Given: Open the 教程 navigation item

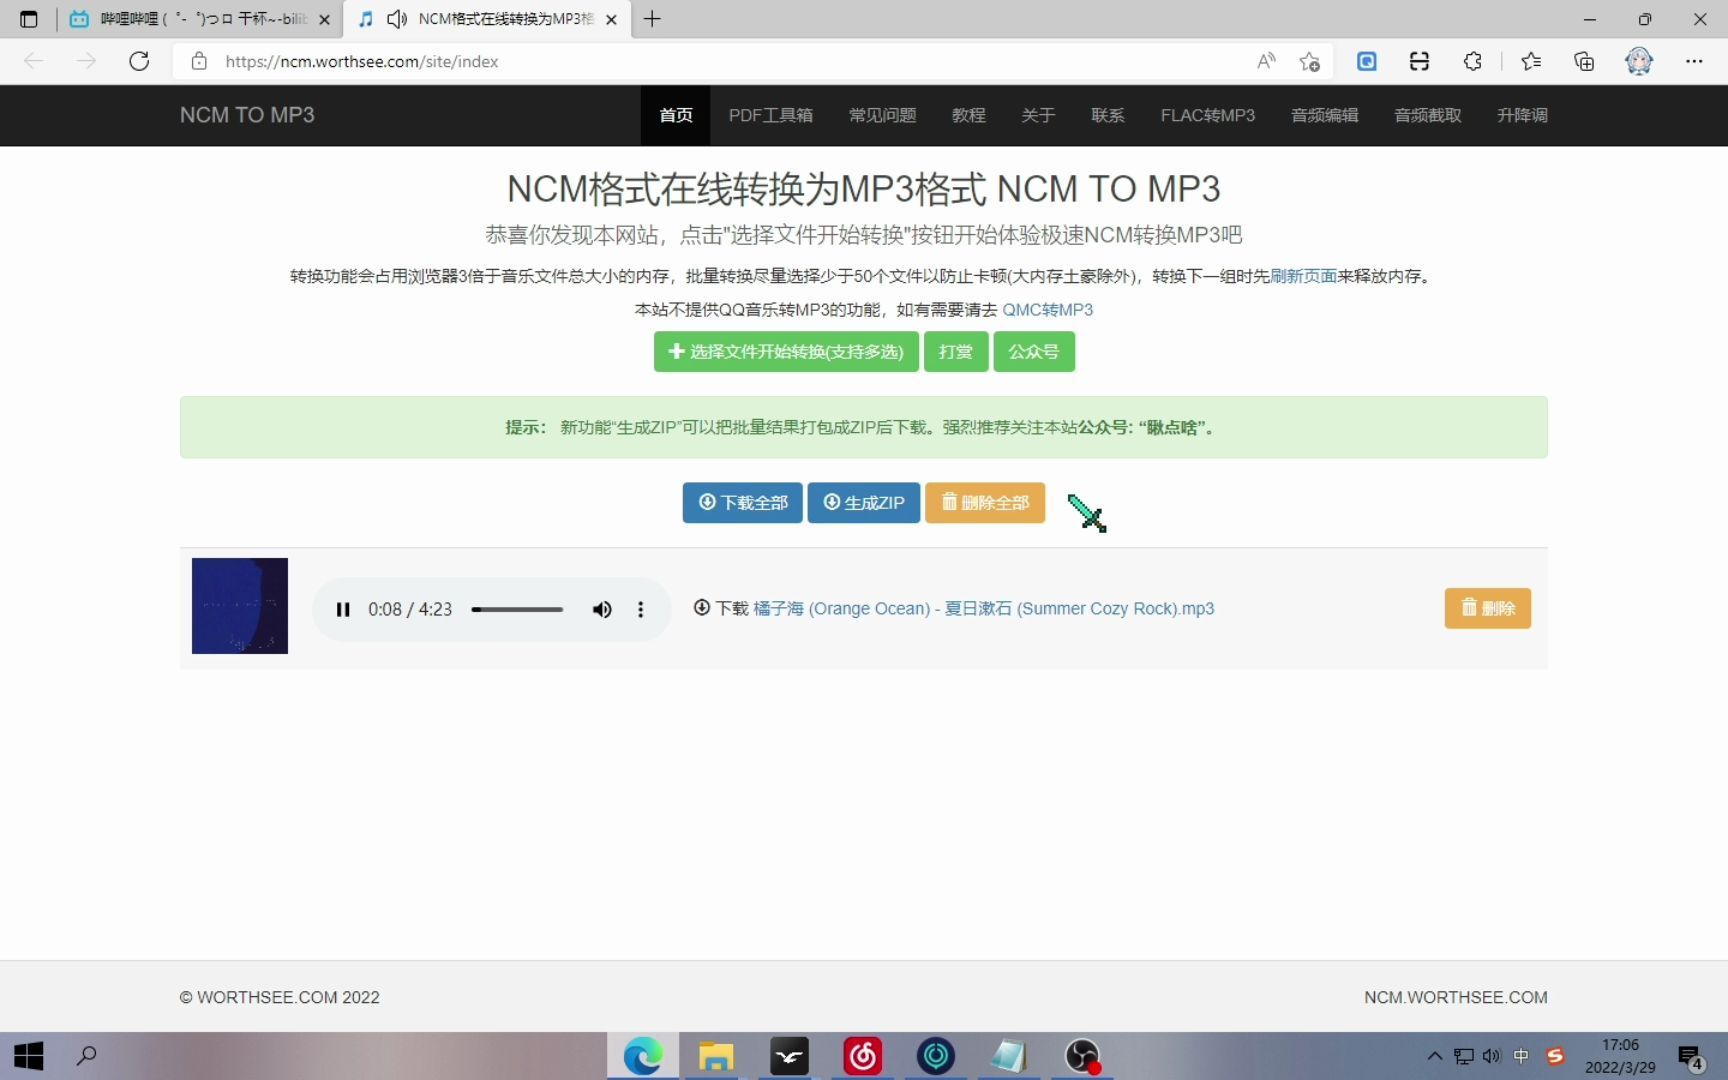Looking at the screenshot, I should 968,115.
